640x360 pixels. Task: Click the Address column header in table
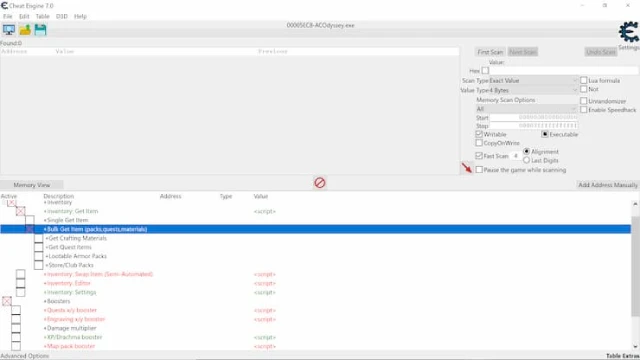pos(170,196)
